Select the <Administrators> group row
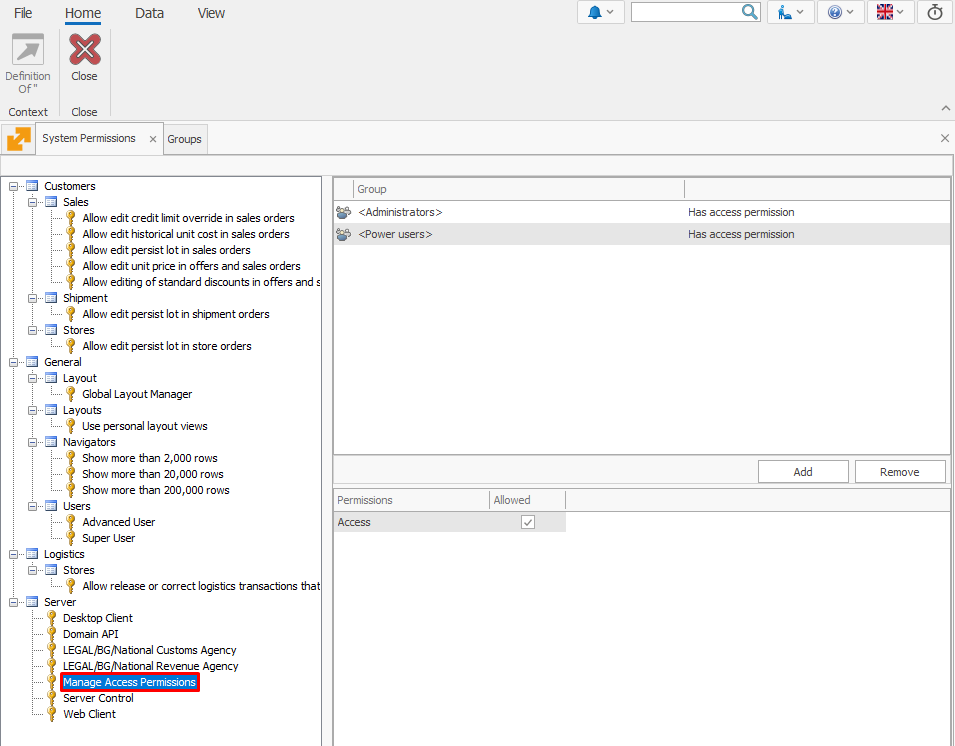Image resolution: width=955 pixels, height=746 pixels. point(400,212)
